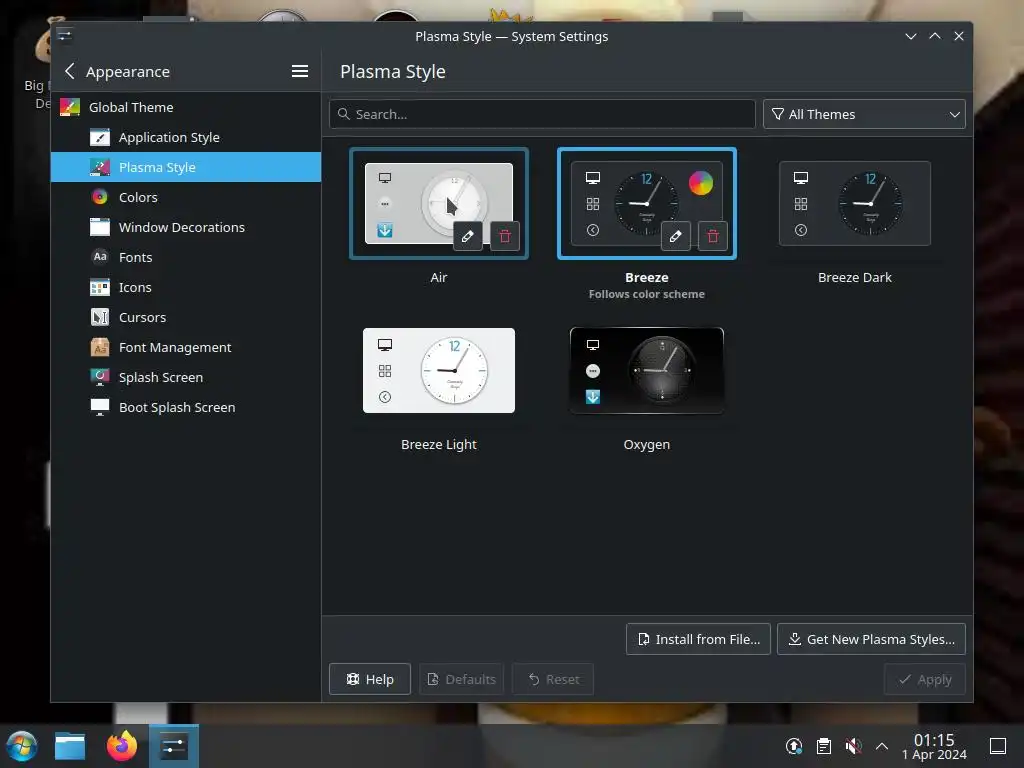This screenshot has width=1024, height=768.
Task: Click the show desktop icon in the taskbar
Action: (x=998, y=746)
